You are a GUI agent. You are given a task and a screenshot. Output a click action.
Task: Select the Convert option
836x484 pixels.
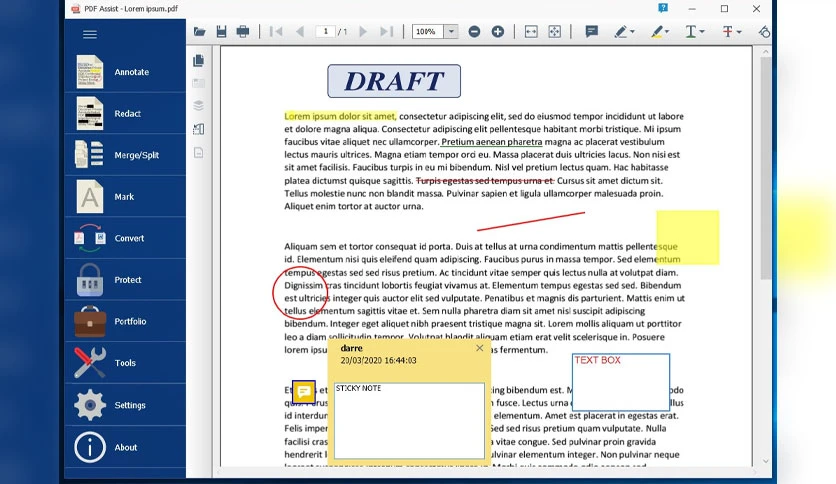[x=125, y=238]
